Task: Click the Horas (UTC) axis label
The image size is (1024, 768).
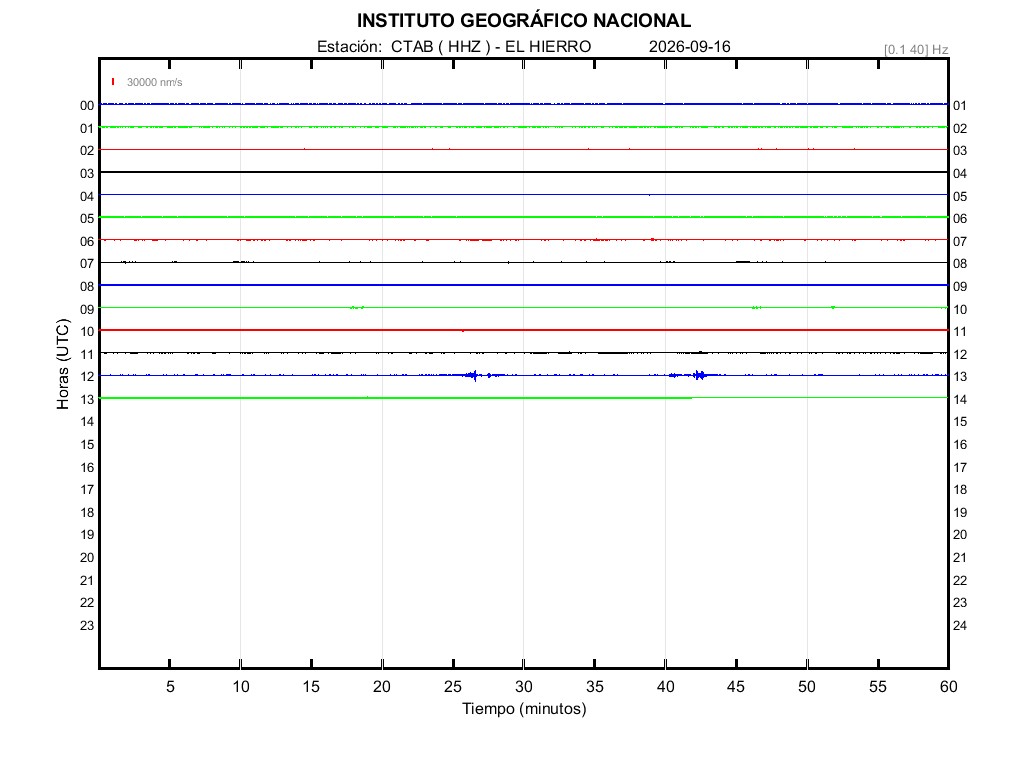Action: point(63,364)
